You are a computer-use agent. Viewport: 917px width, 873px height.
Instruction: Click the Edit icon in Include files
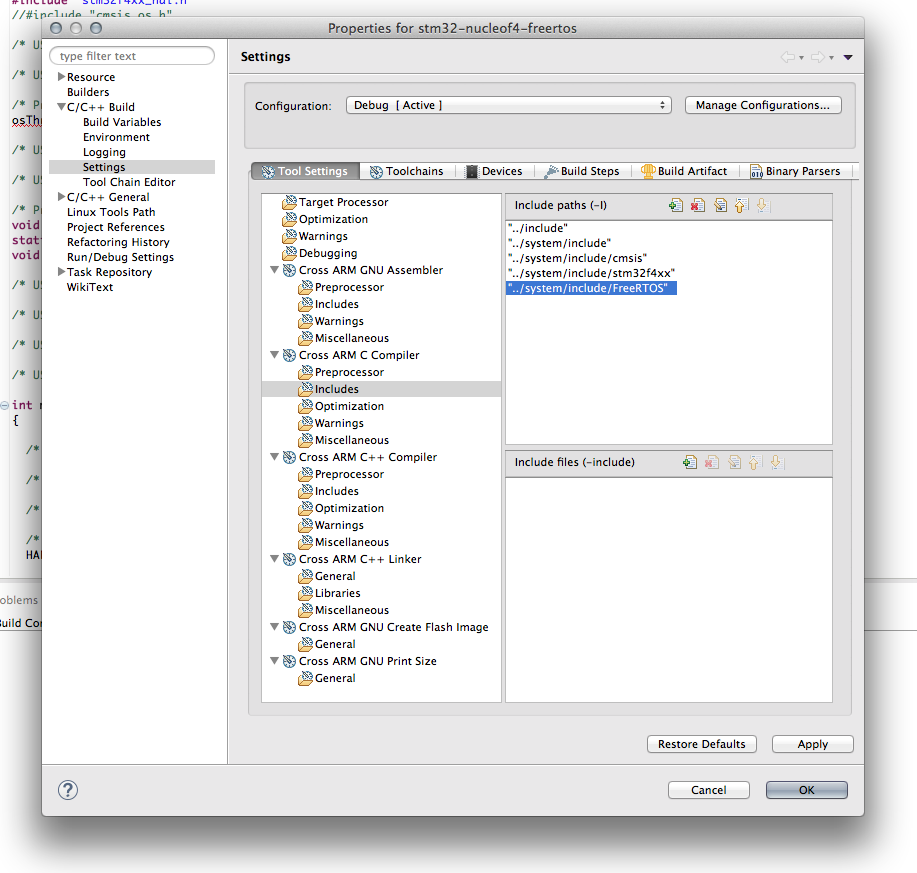(x=734, y=463)
